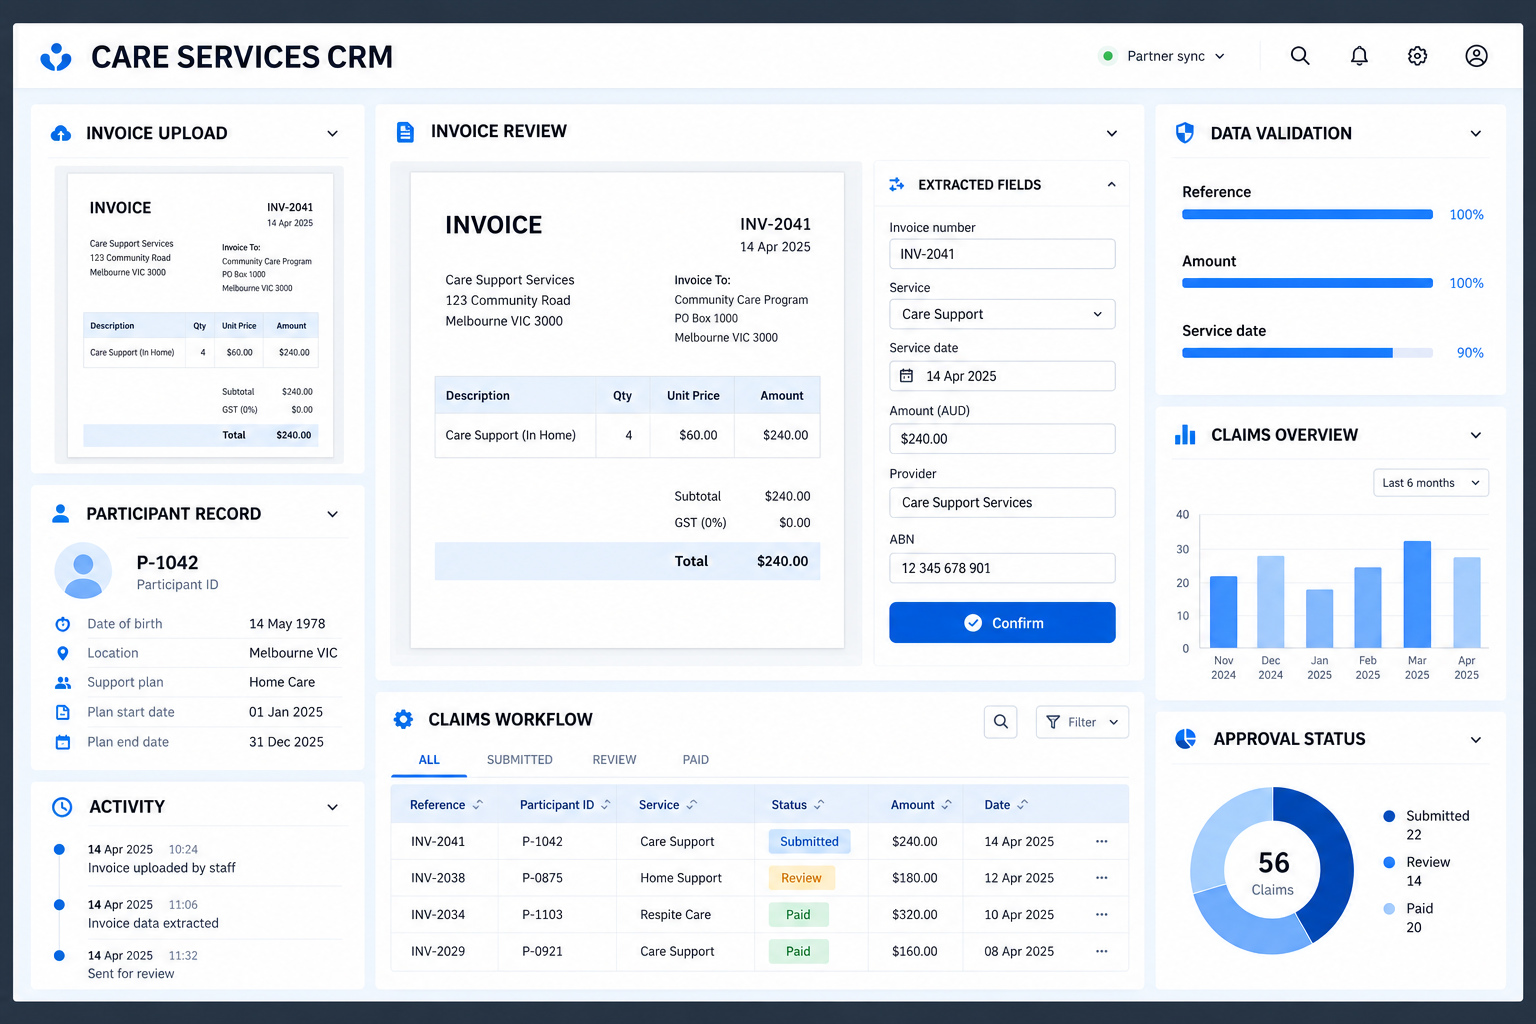Open the Partner sync dropdown
Image resolution: width=1536 pixels, height=1024 pixels.
pos(1163,56)
